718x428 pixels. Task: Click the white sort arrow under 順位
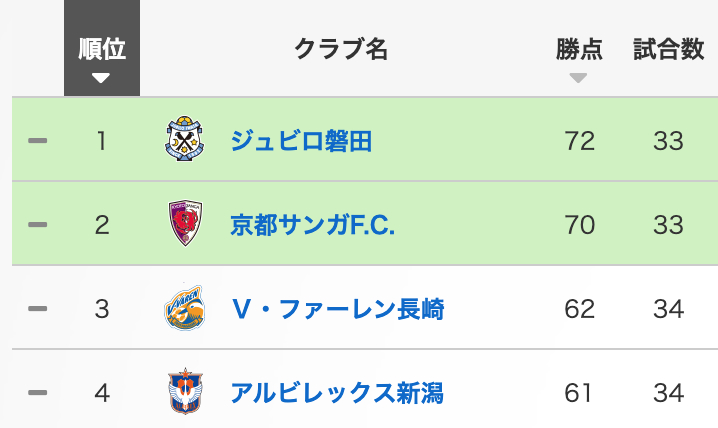pos(101,78)
